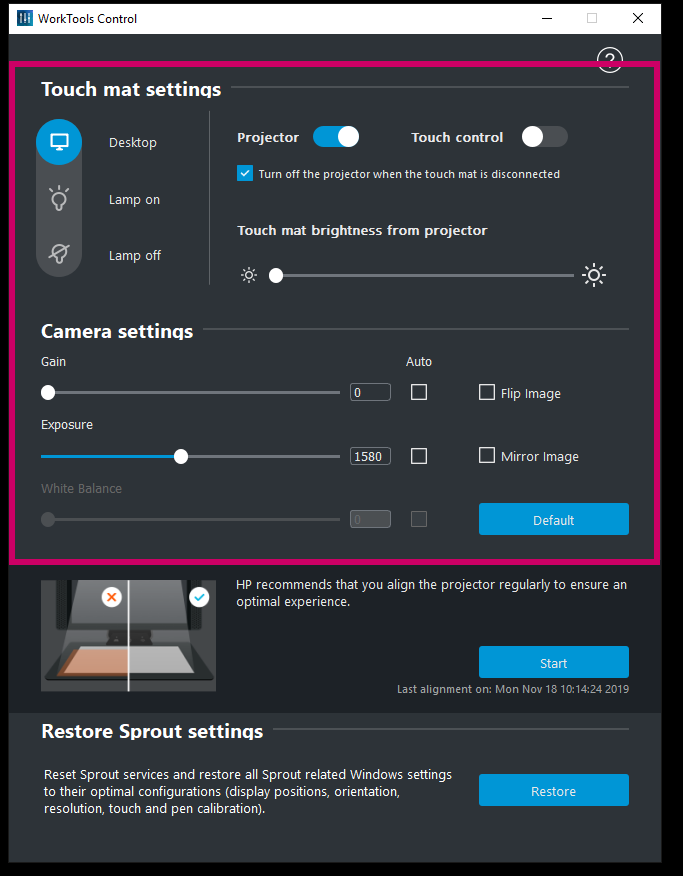683x876 pixels.
Task: Click the Default camera settings button
Action: click(x=553, y=519)
